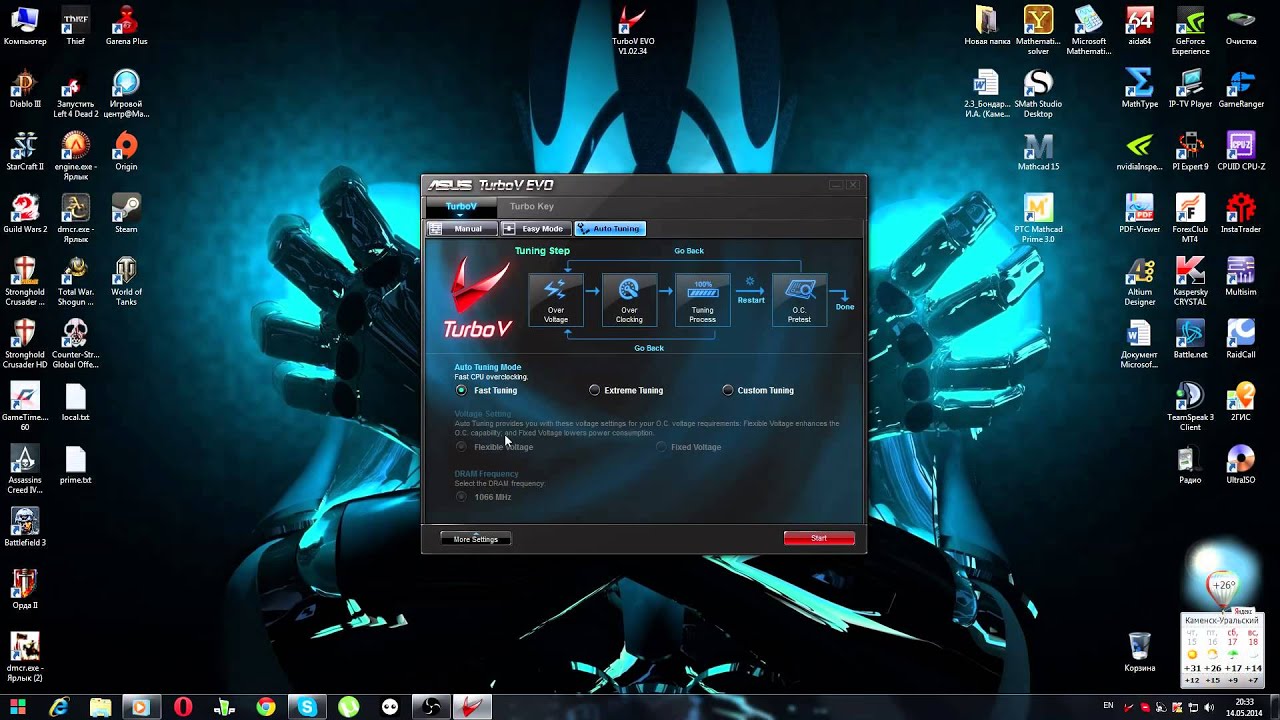
Task: Select the Over Voltage tuning step icon
Action: [555, 299]
